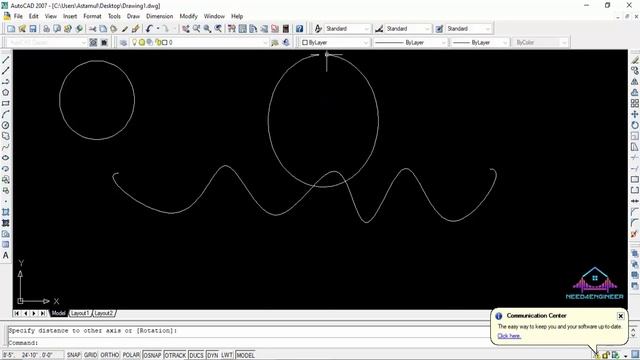Open the layer list dropdown
This screenshot has height=360, width=640.
(x=199, y=42)
